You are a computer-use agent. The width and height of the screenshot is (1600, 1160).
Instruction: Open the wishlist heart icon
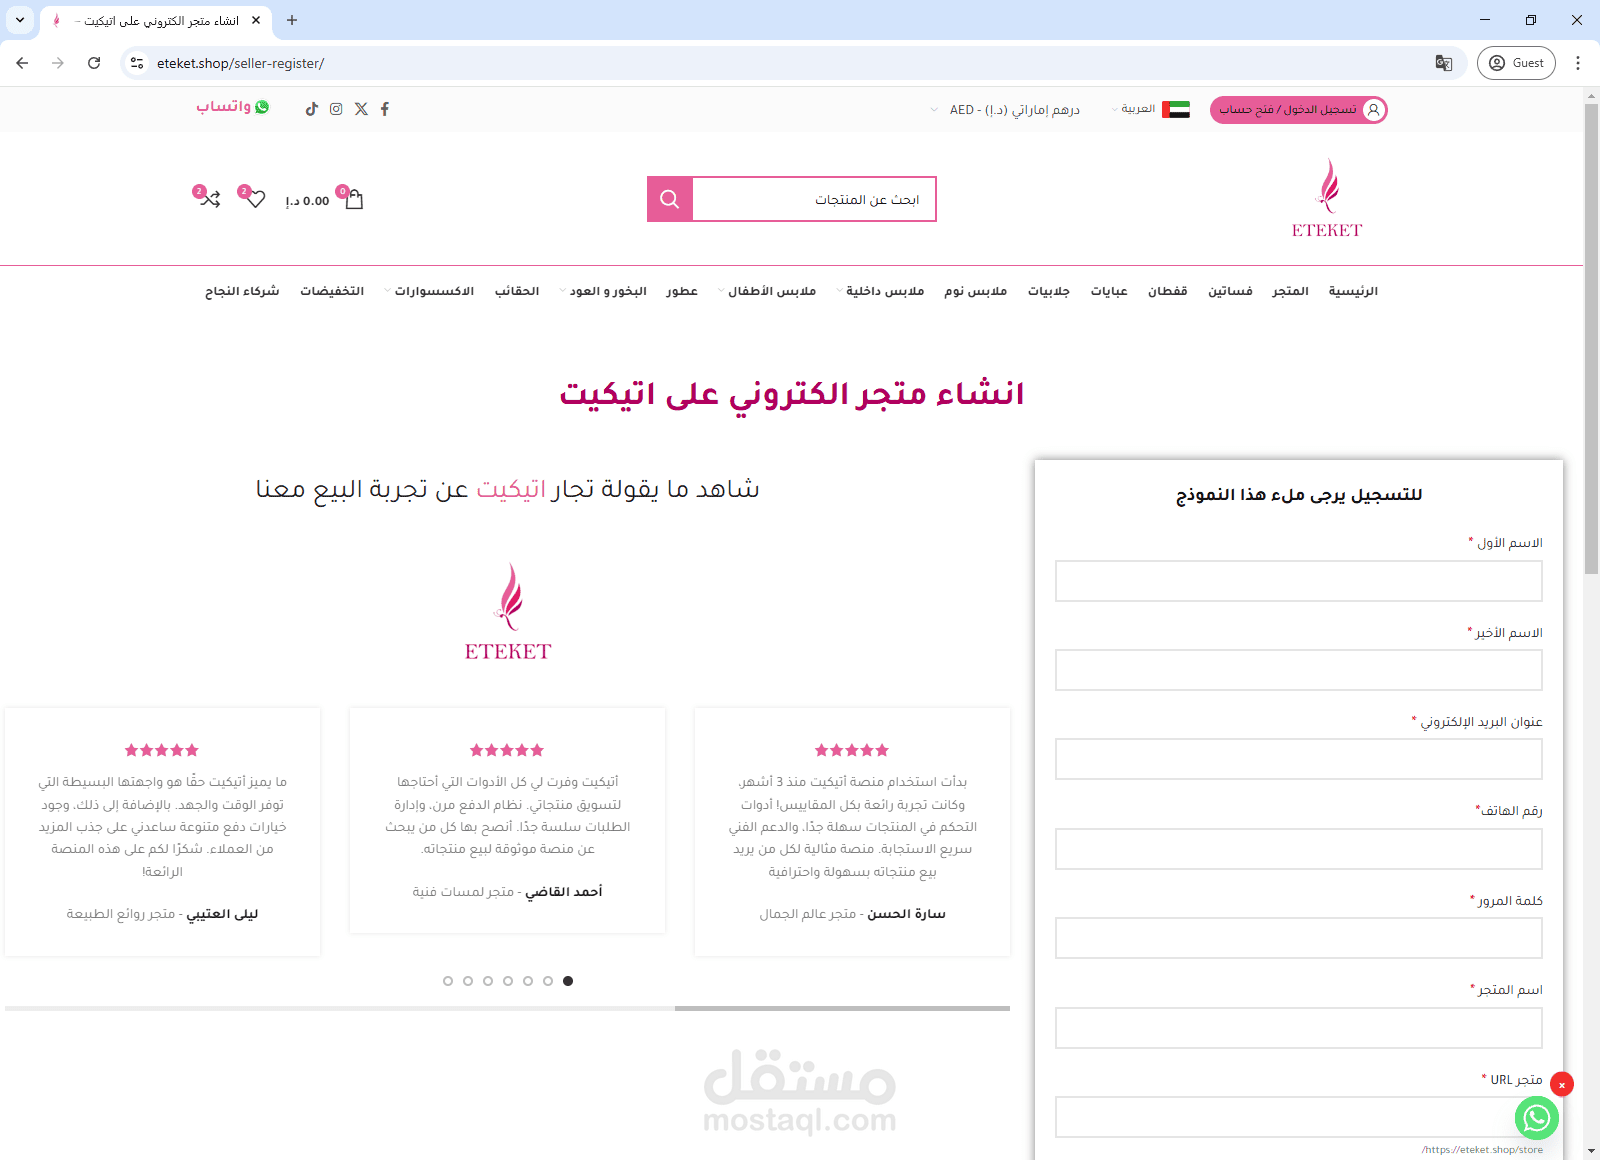[256, 199]
